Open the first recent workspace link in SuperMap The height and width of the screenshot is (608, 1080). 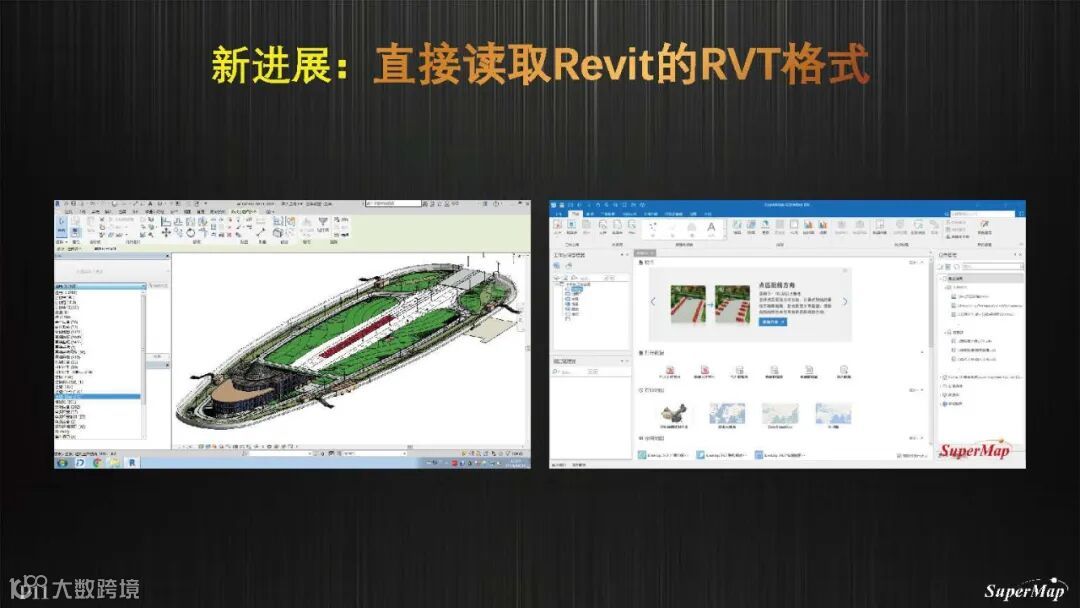(x=663, y=455)
